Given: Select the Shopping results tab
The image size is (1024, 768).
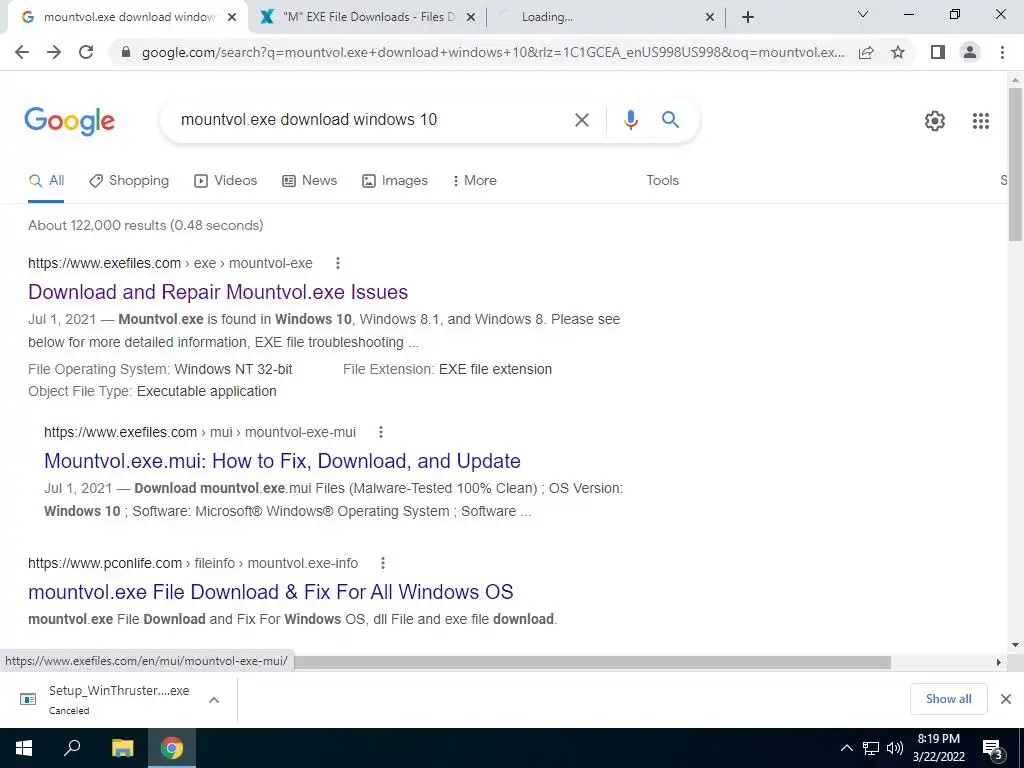Looking at the screenshot, I should click(x=129, y=181).
